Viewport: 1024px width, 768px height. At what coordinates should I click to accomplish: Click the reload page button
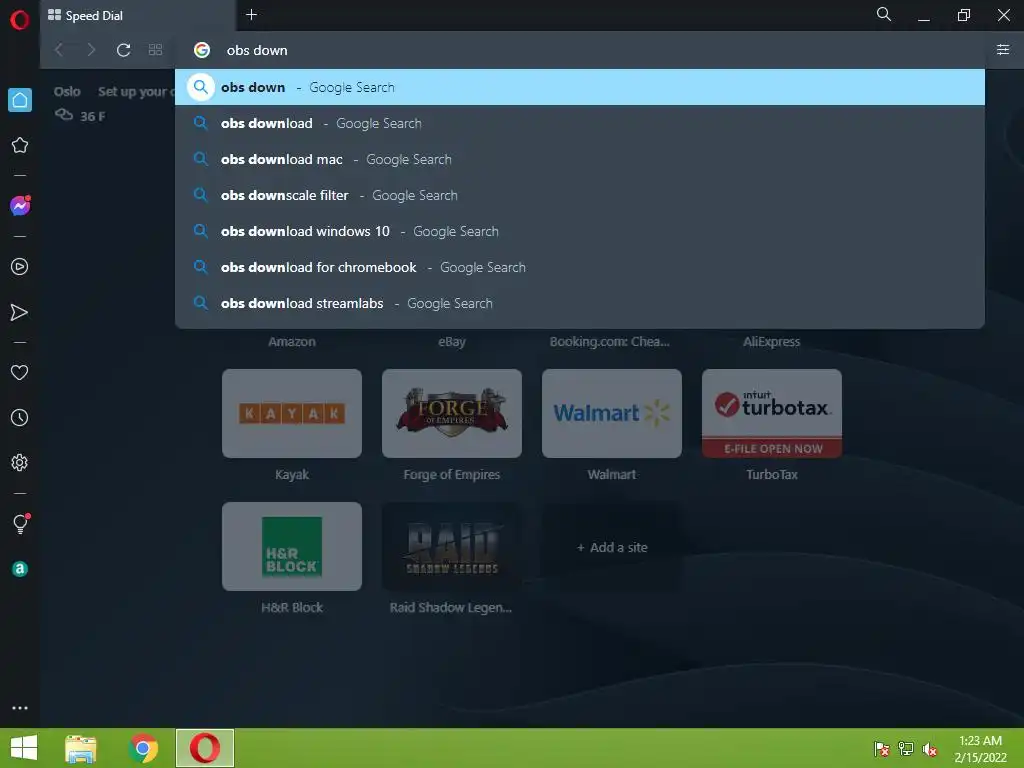coord(123,50)
